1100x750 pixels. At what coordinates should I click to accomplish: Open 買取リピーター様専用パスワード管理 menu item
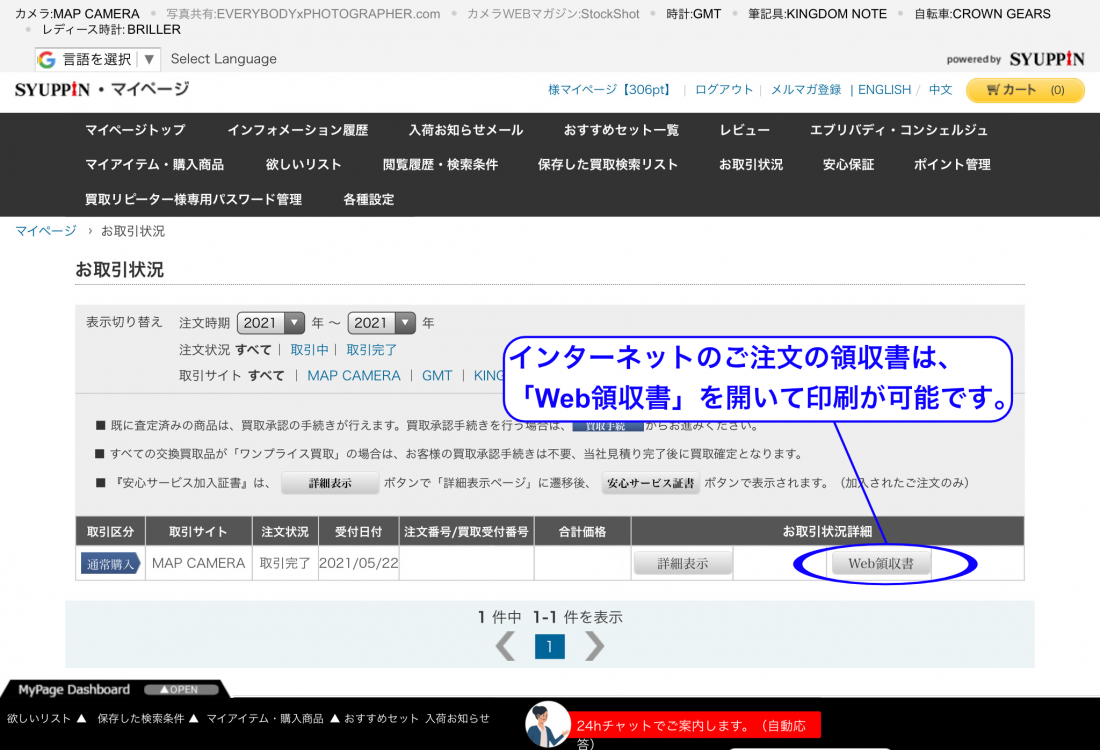click(x=194, y=199)
